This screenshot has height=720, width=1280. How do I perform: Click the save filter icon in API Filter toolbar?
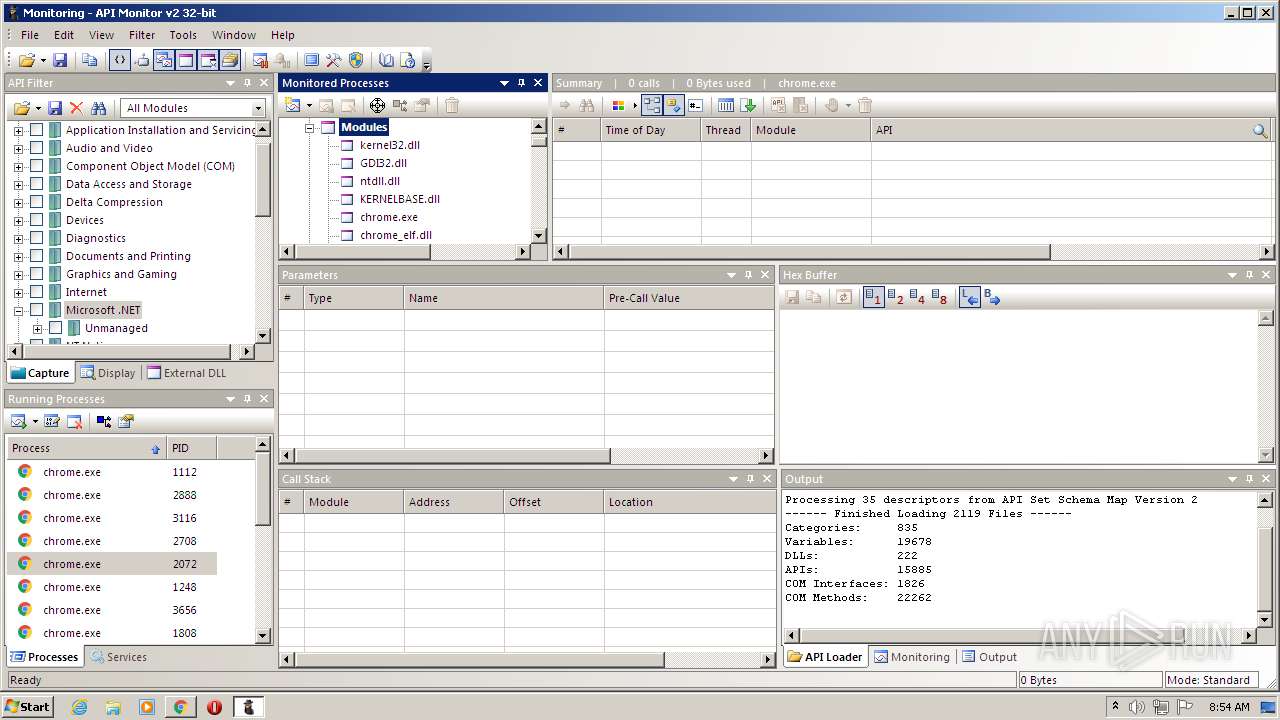click(x=55, y=108)
